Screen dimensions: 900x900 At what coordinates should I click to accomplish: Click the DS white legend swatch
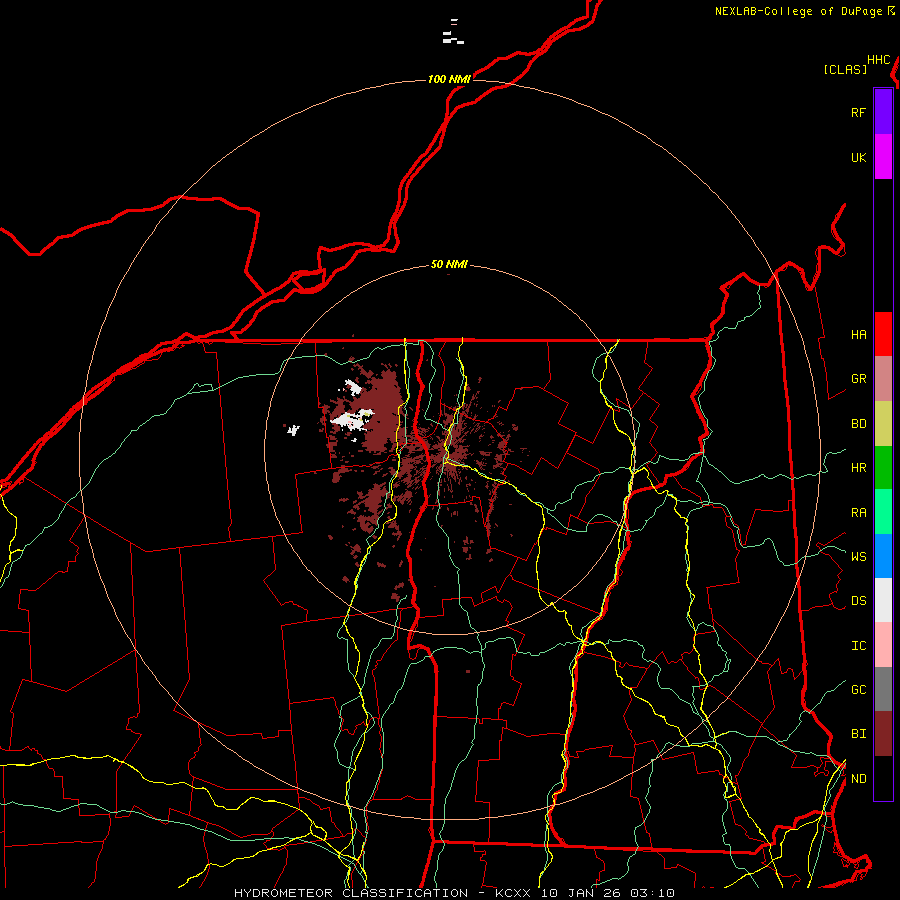coord(883,600)
